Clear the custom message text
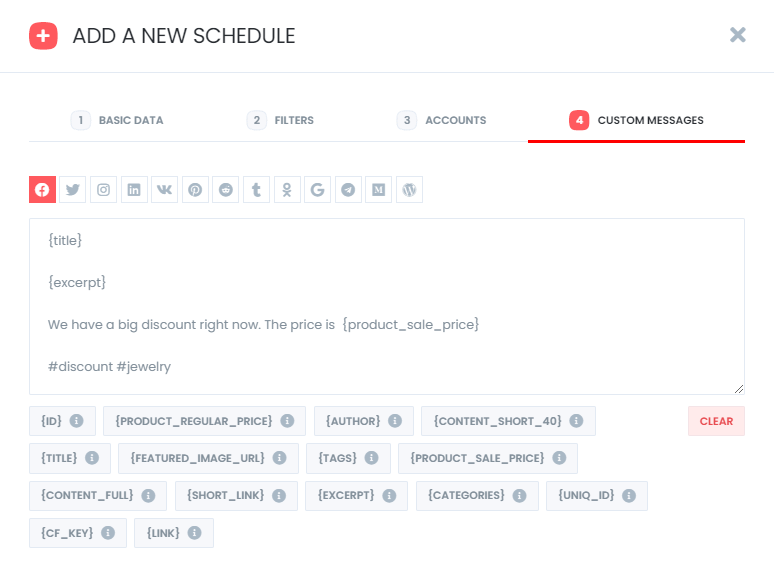 pos(716,421)
